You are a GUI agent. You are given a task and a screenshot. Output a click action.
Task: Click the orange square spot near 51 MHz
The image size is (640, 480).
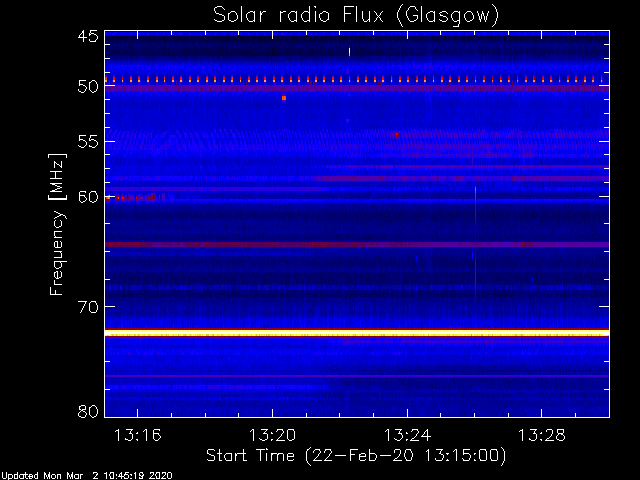pyautogui.click(x=284, y=98)
